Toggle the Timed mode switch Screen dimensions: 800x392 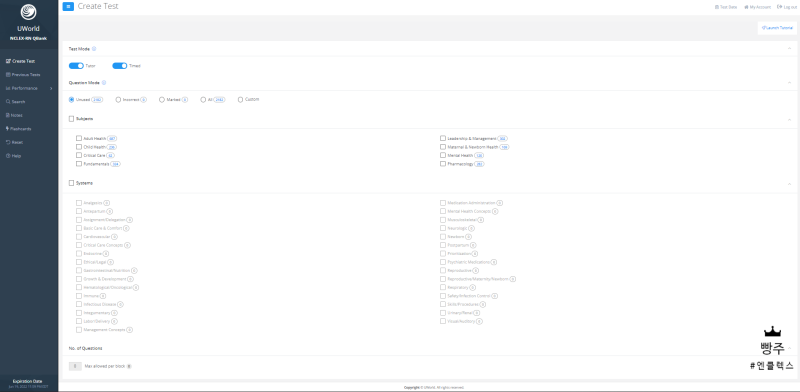(x=119, y=66)
